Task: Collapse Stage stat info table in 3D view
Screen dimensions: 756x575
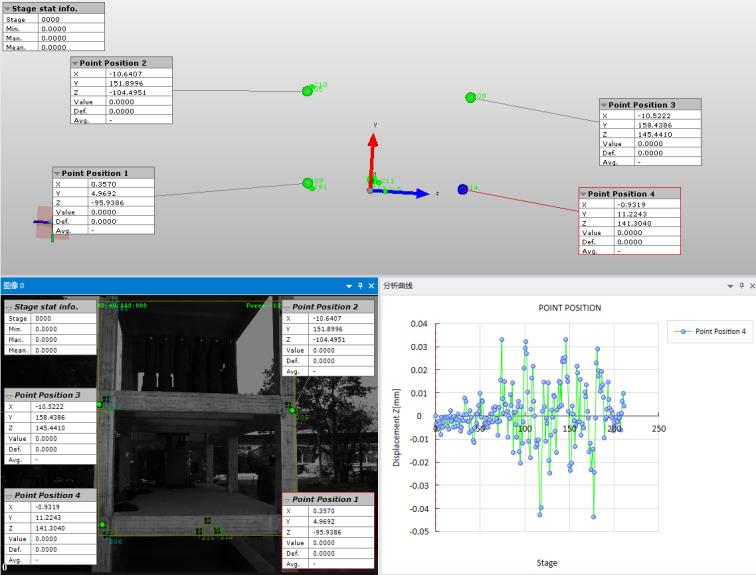Action: 6,8
